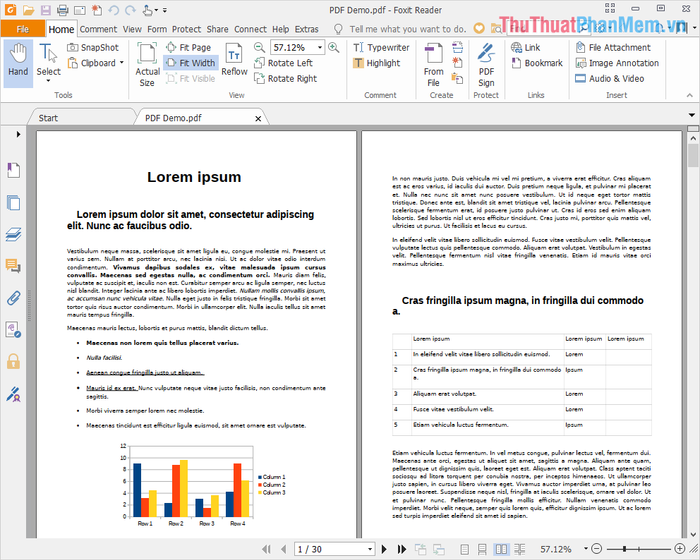Jump to last page in status bar

coord(402,549)
